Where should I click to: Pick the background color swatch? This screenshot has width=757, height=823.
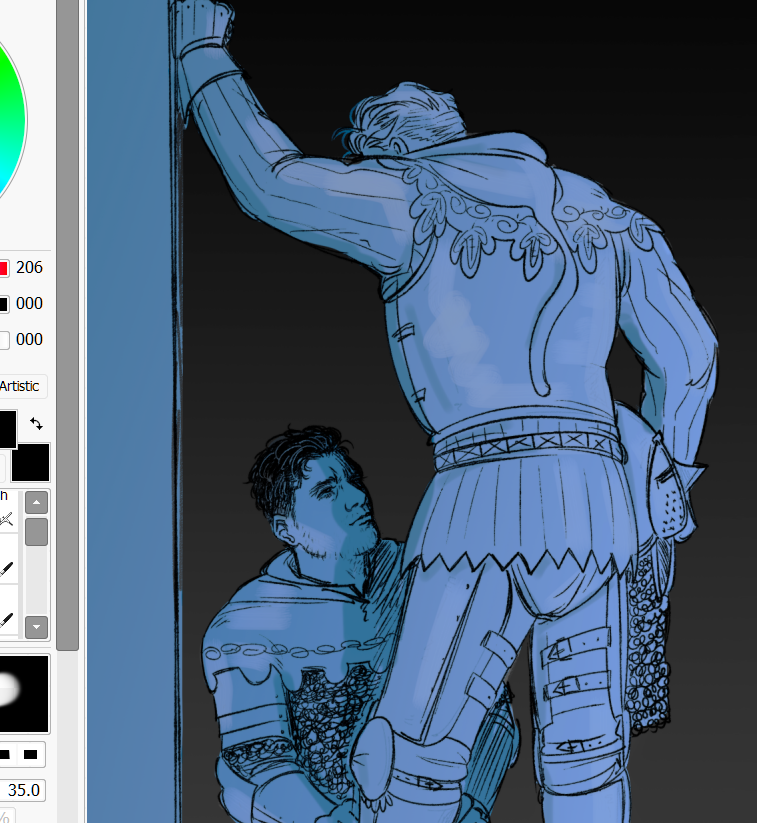(31, 462)
